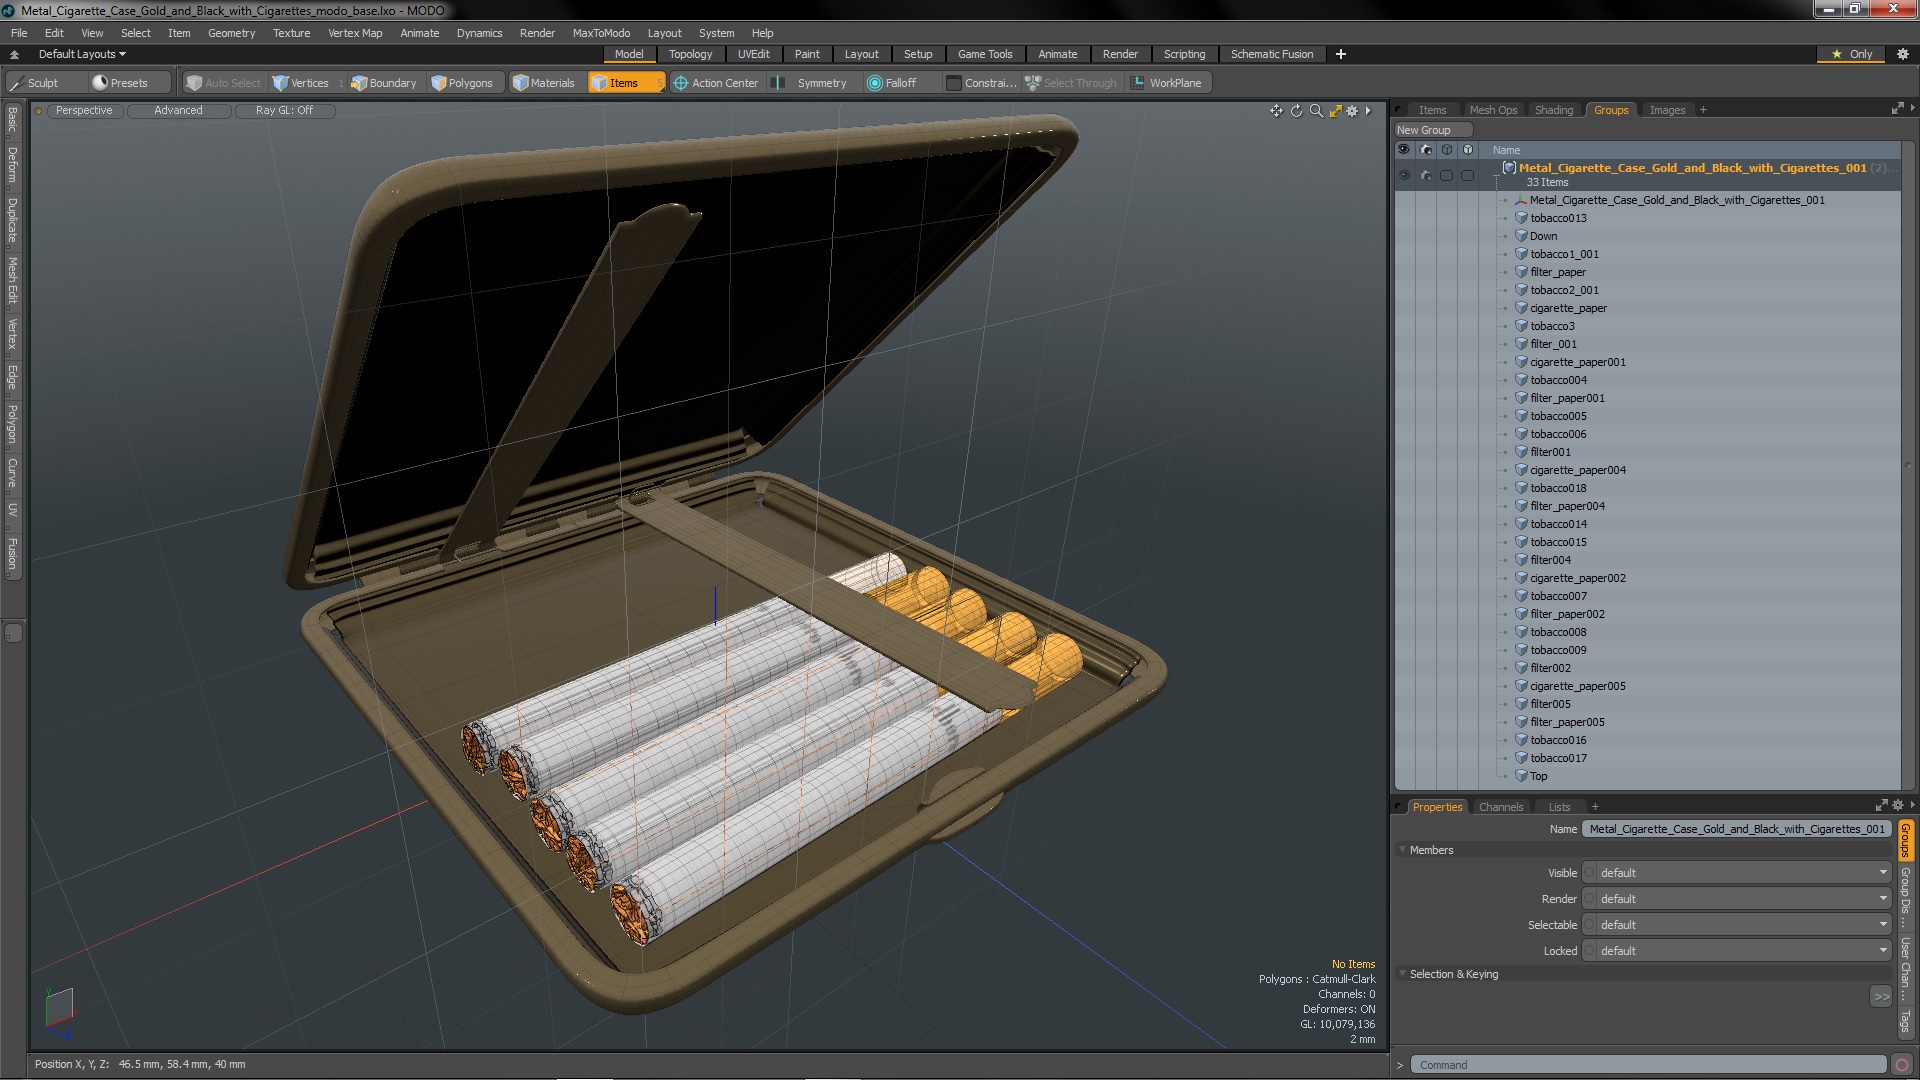Click the red record button by Command
This screenshot has height=1080, width=1920.
1902,1065
